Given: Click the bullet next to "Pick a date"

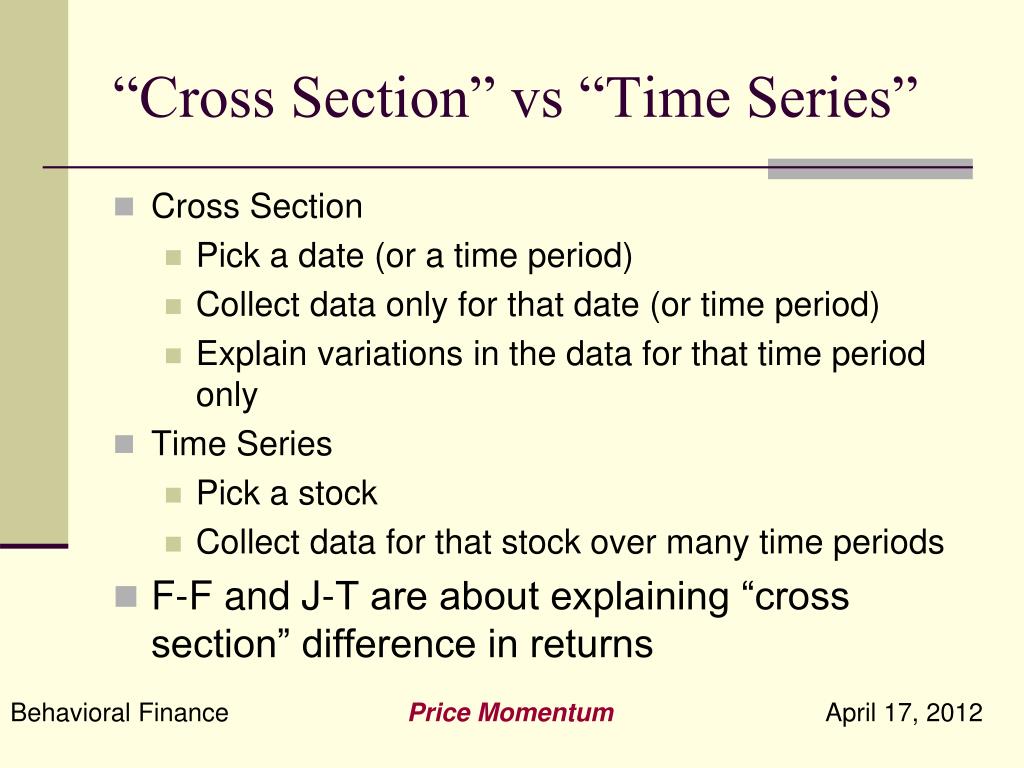Looking at the screenshot, I should click(x=173, y=257).
